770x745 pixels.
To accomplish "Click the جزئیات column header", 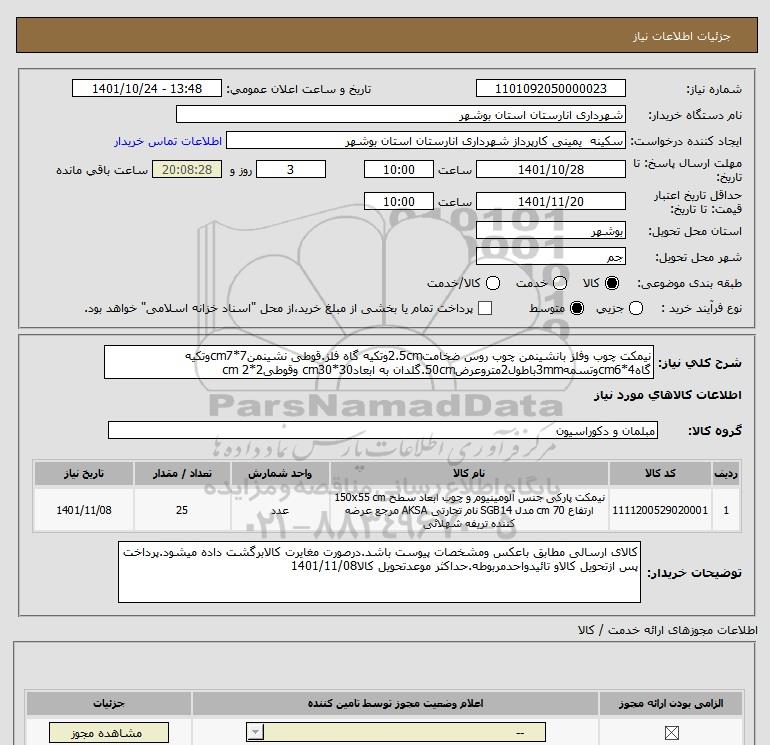I will point(109,703).
